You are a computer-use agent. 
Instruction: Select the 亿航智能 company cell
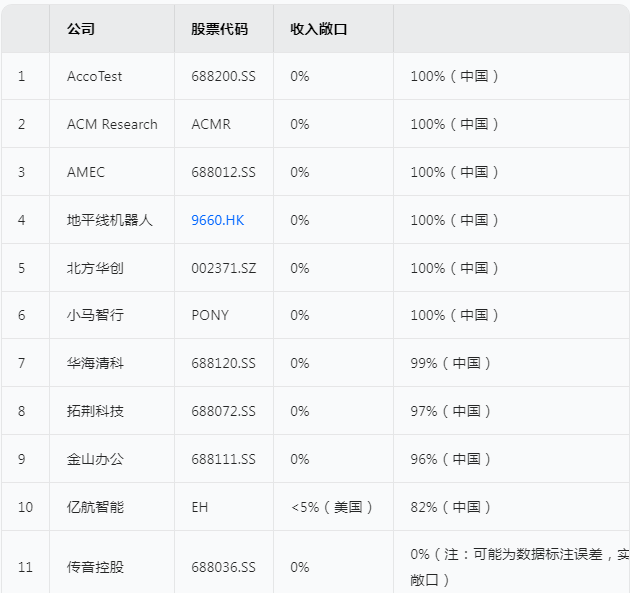point(96,507)
